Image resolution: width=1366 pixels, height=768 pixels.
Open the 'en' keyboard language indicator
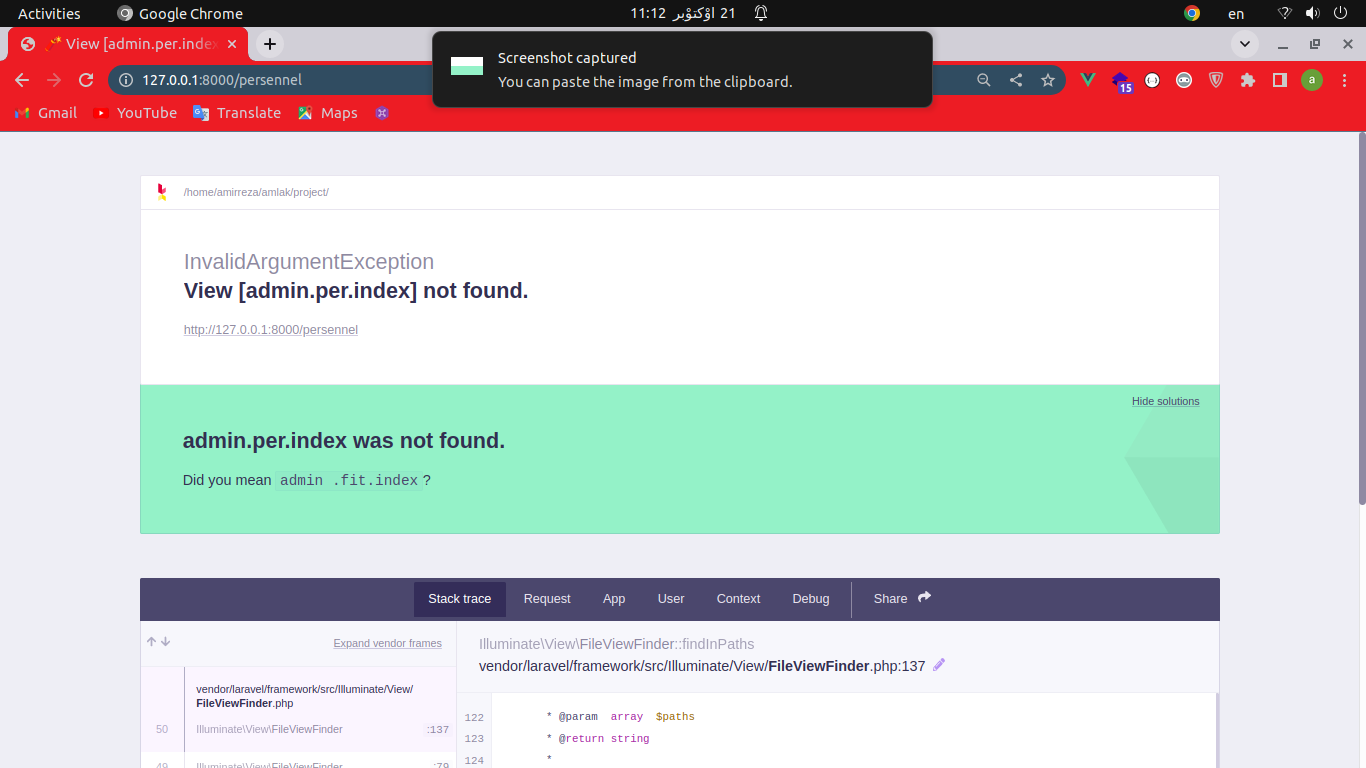point(1236,14)
